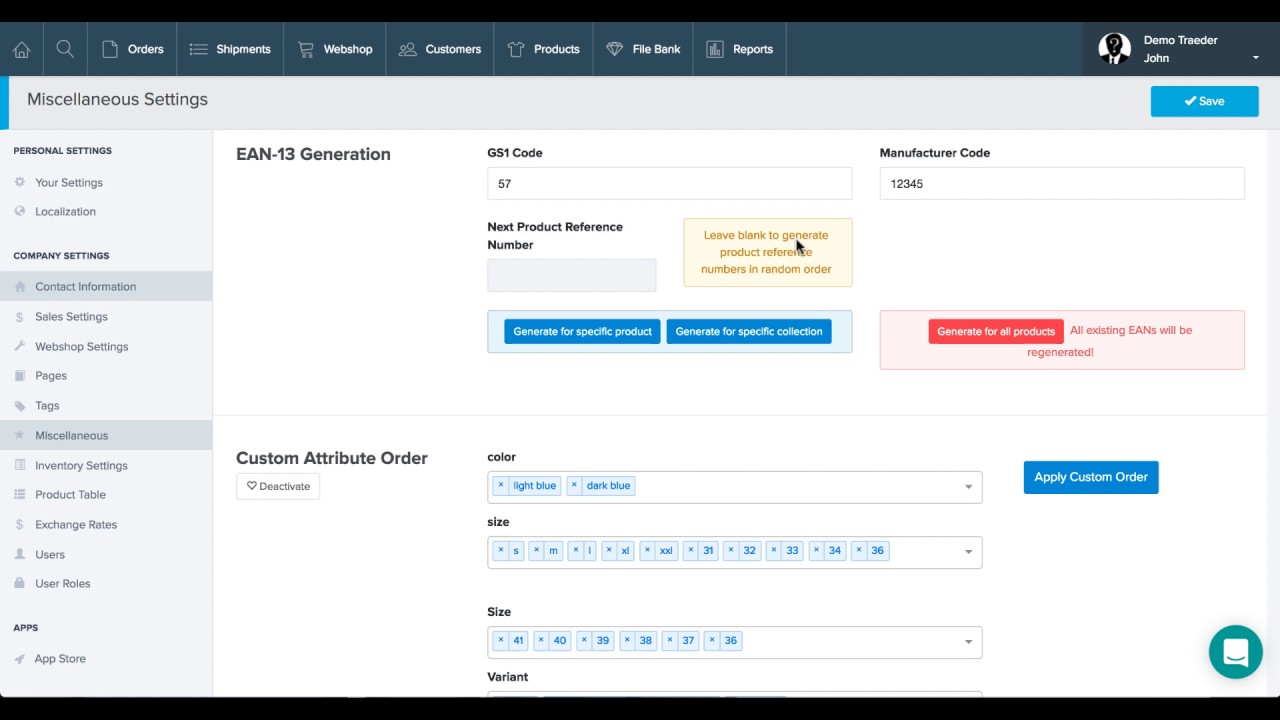Focus the GS1 Code input field

[x=670, y=184]
